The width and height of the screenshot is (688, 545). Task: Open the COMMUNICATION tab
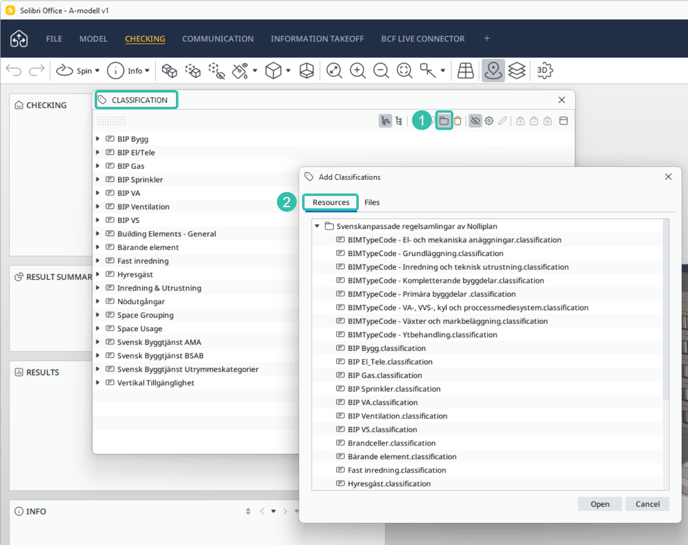point(218,39)
